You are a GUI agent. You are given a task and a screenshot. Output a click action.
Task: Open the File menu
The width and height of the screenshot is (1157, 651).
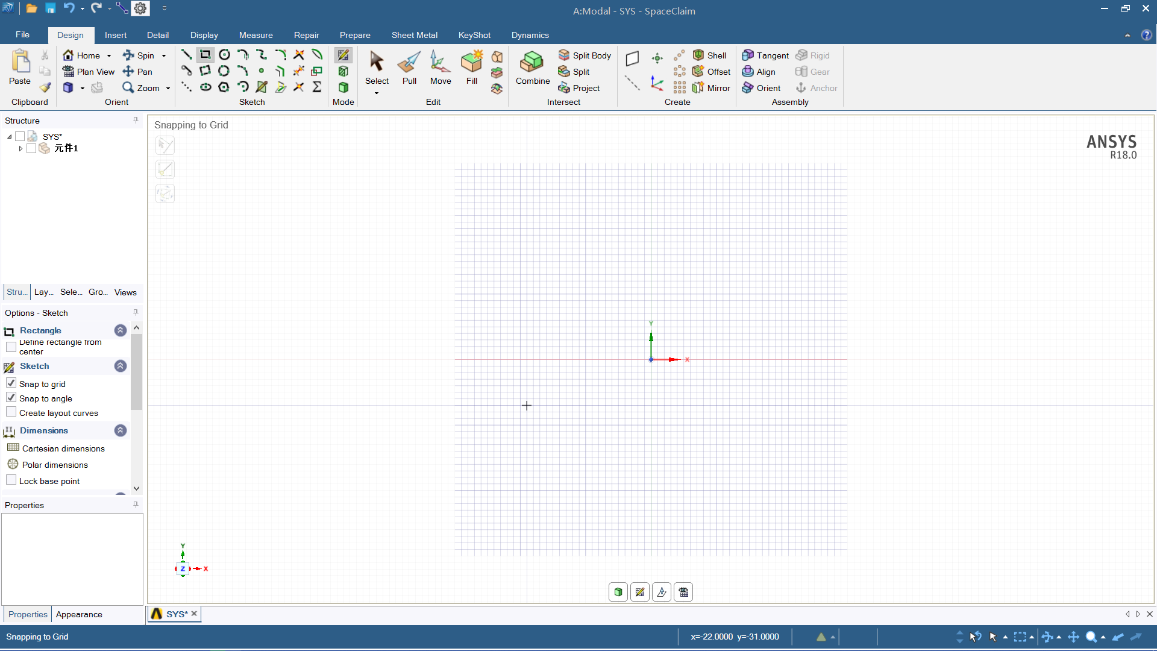point(22,35)
